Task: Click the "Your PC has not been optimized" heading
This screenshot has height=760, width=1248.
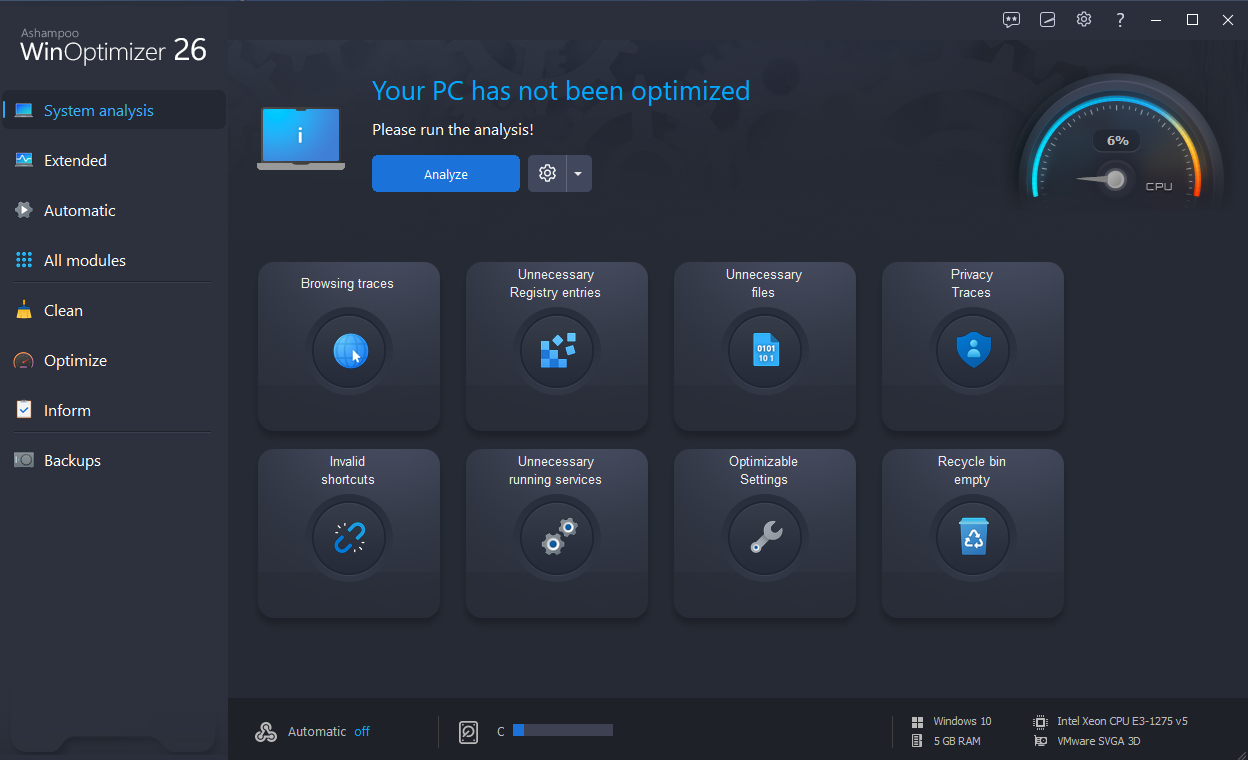Action: point(561,91)
